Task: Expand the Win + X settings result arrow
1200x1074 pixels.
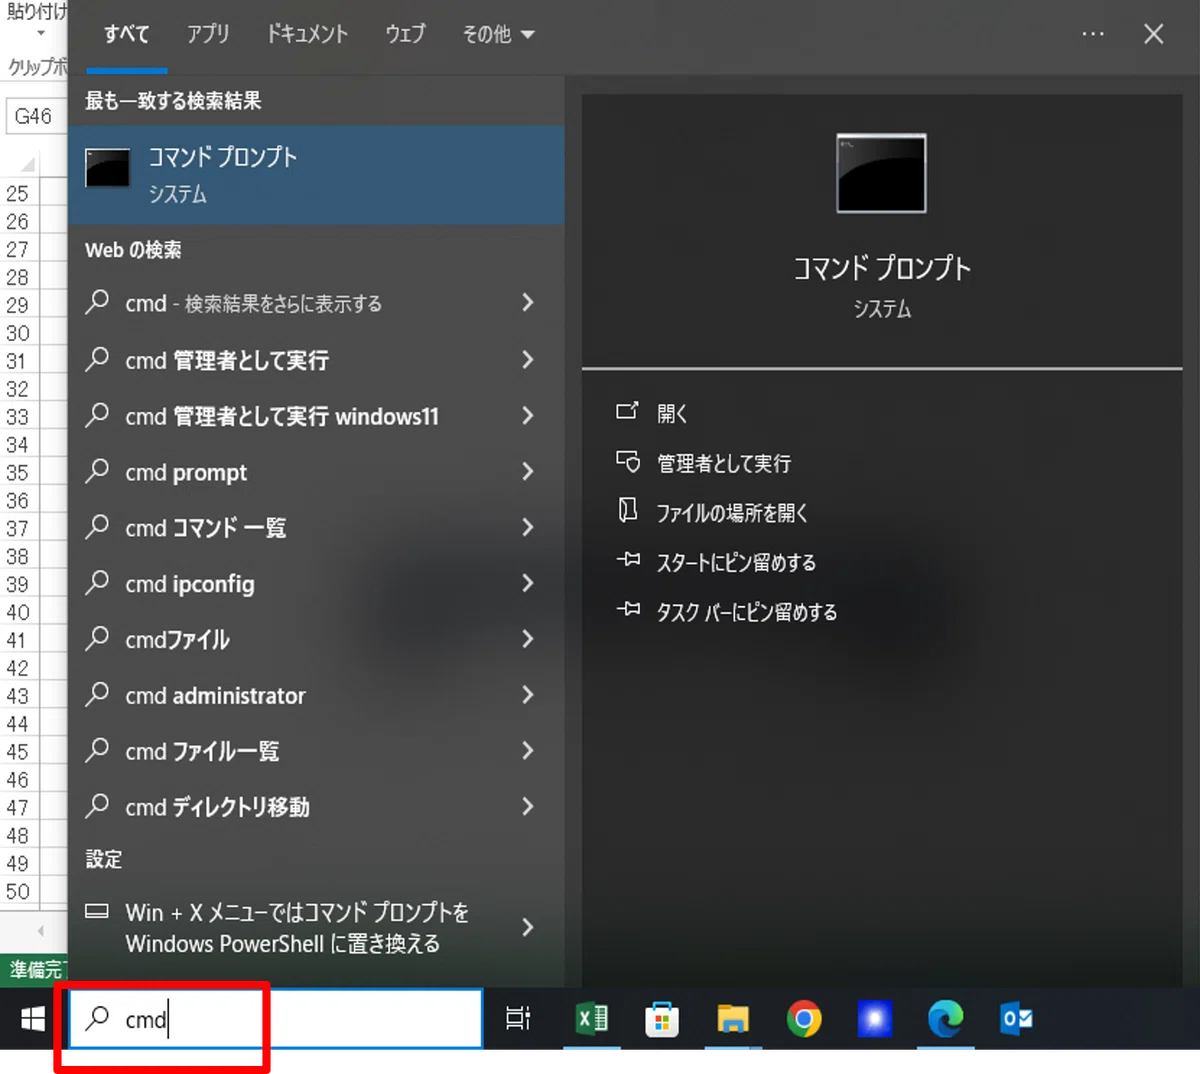Action: point(528,928)
